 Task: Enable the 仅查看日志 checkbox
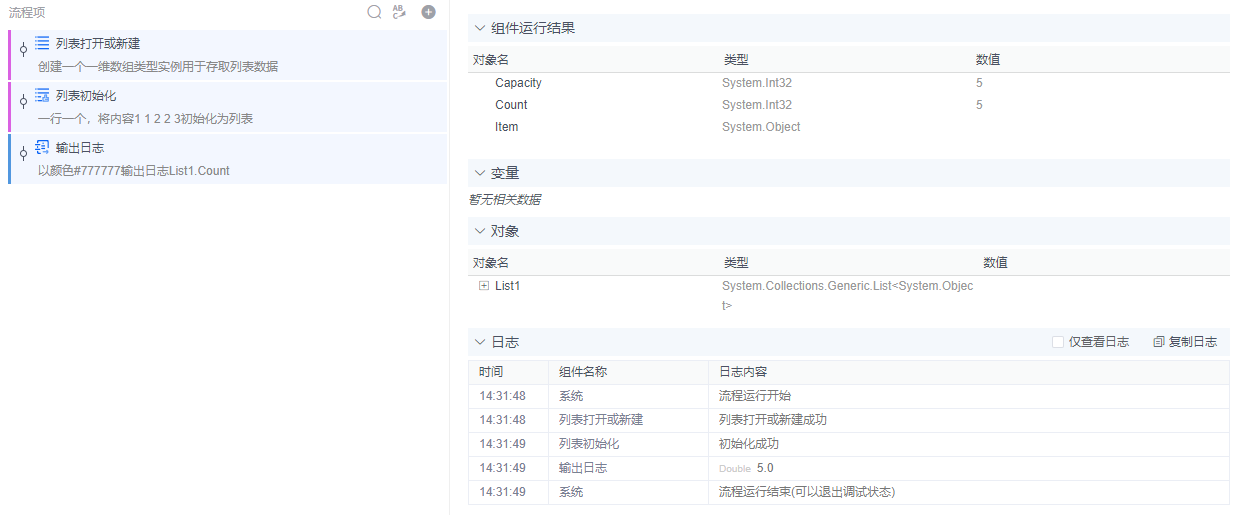click(1057, 342)
